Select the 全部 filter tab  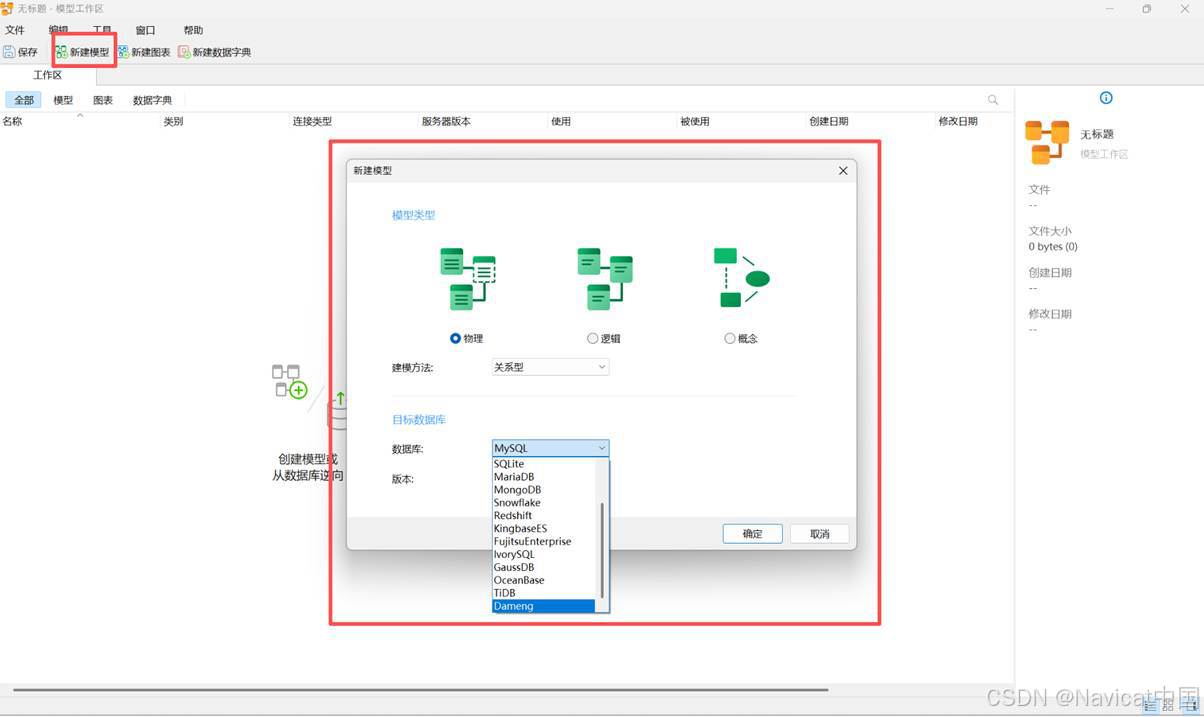tap(24, 100)
